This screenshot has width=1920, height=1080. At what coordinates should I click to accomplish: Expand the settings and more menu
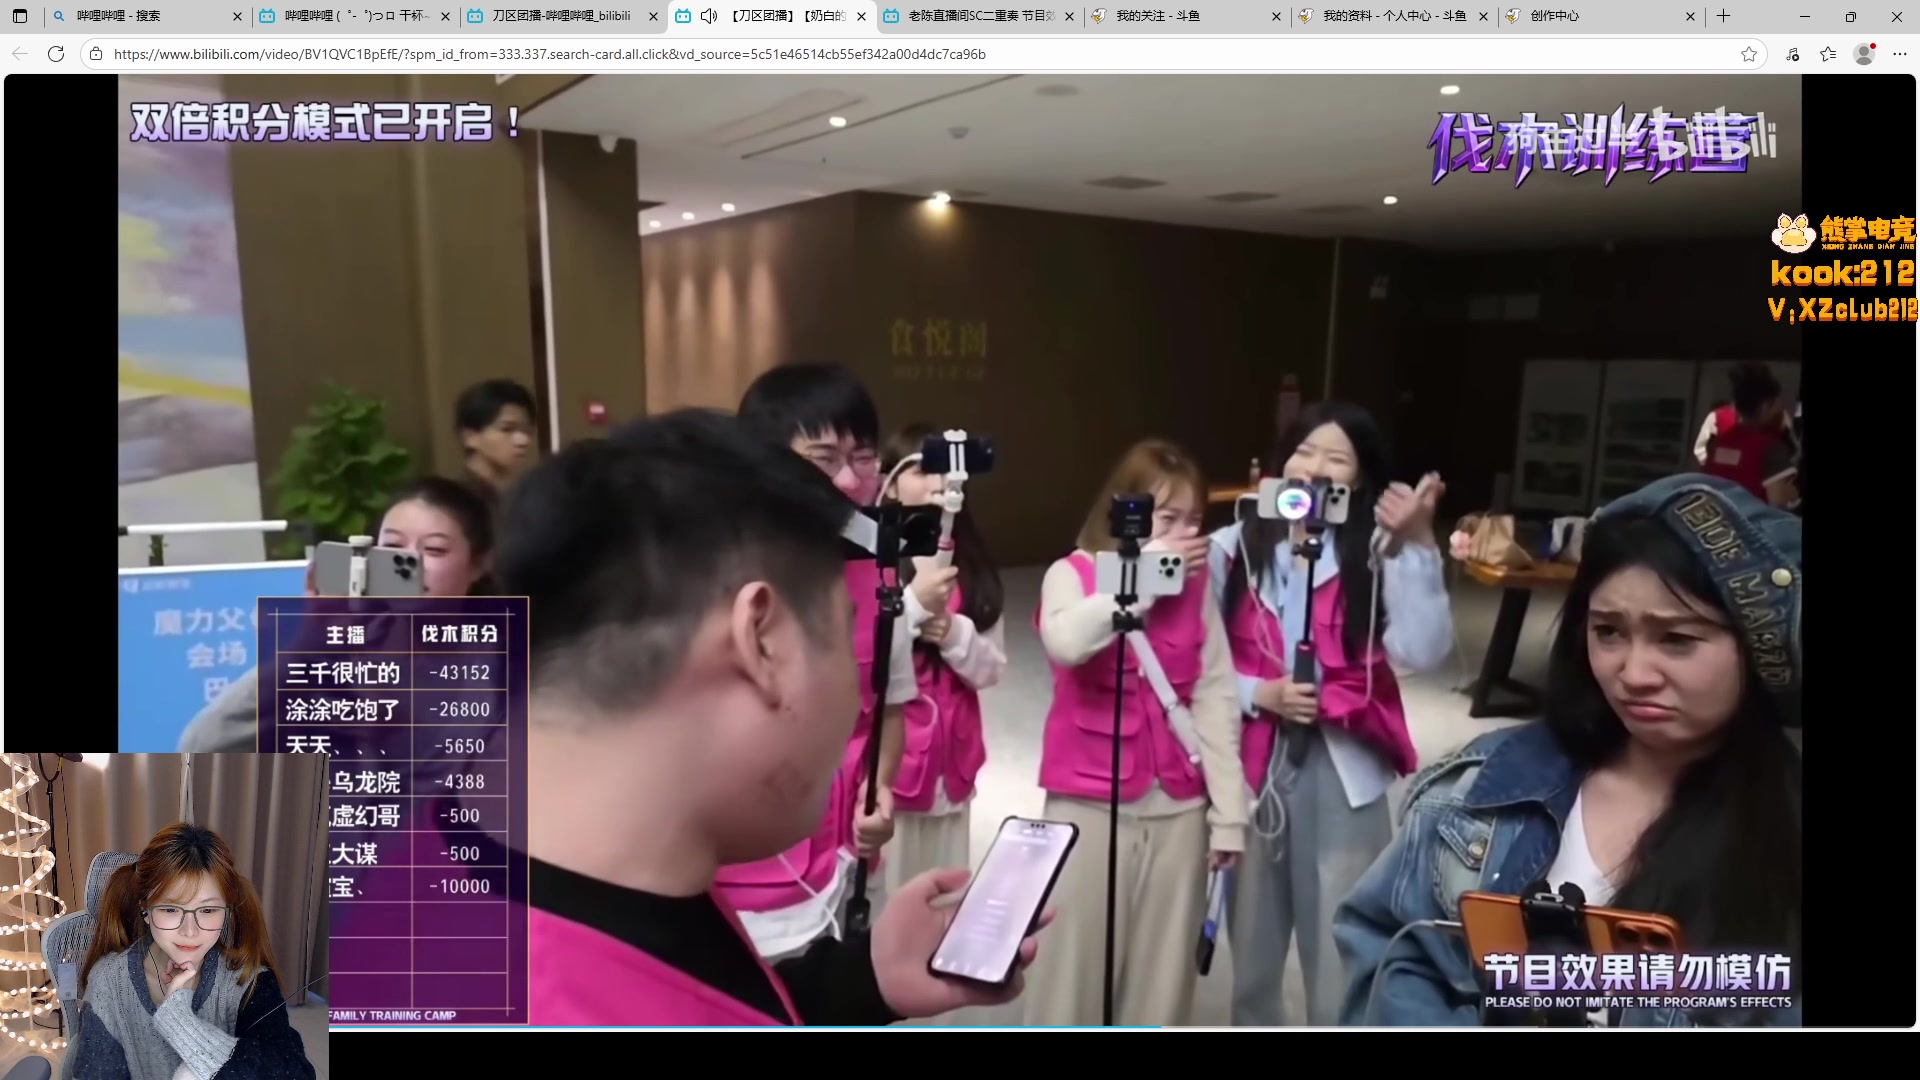[1900, 54]
